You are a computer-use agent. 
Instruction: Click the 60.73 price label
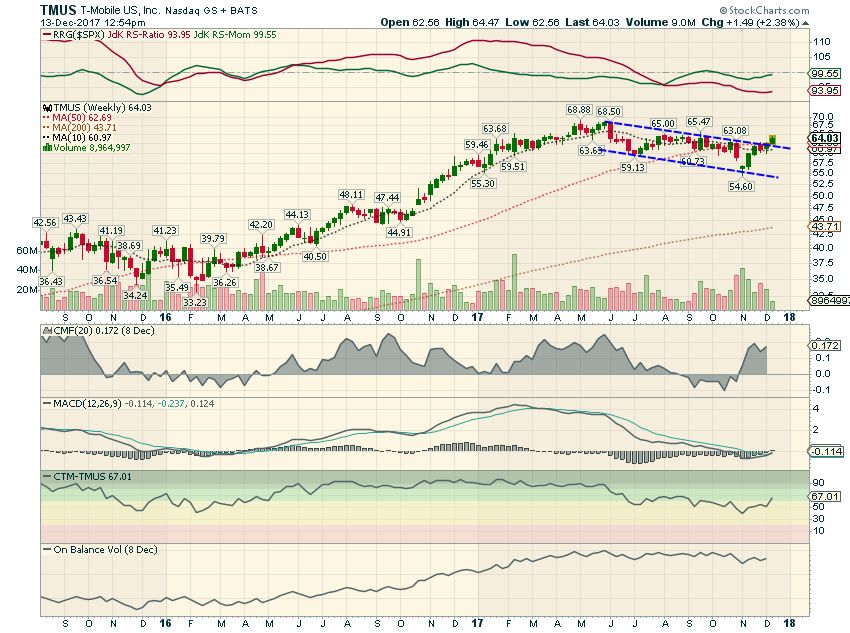click(693, 161)
